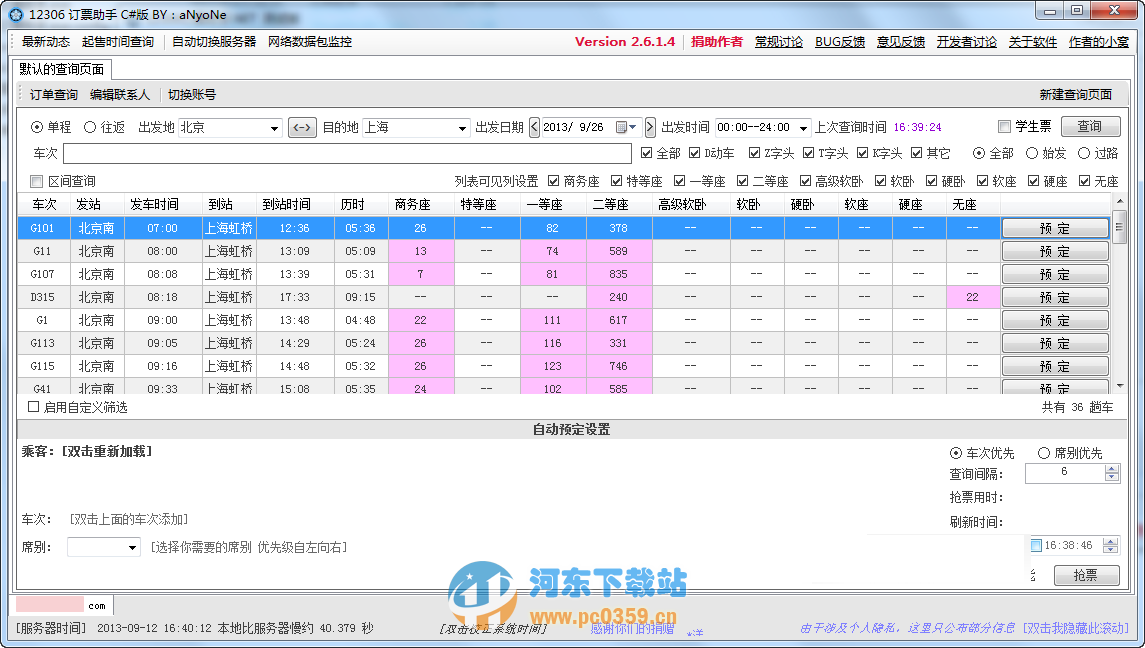This screenshot has width=1145, height=648.
Task: Click the swap origin and destination icon
Action: tap(302, 127)
